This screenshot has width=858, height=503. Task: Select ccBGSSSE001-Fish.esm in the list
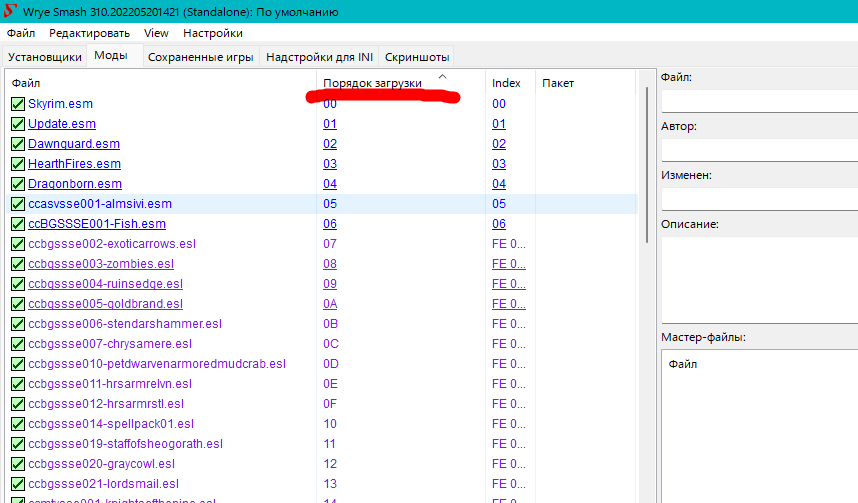coord(97,224)
